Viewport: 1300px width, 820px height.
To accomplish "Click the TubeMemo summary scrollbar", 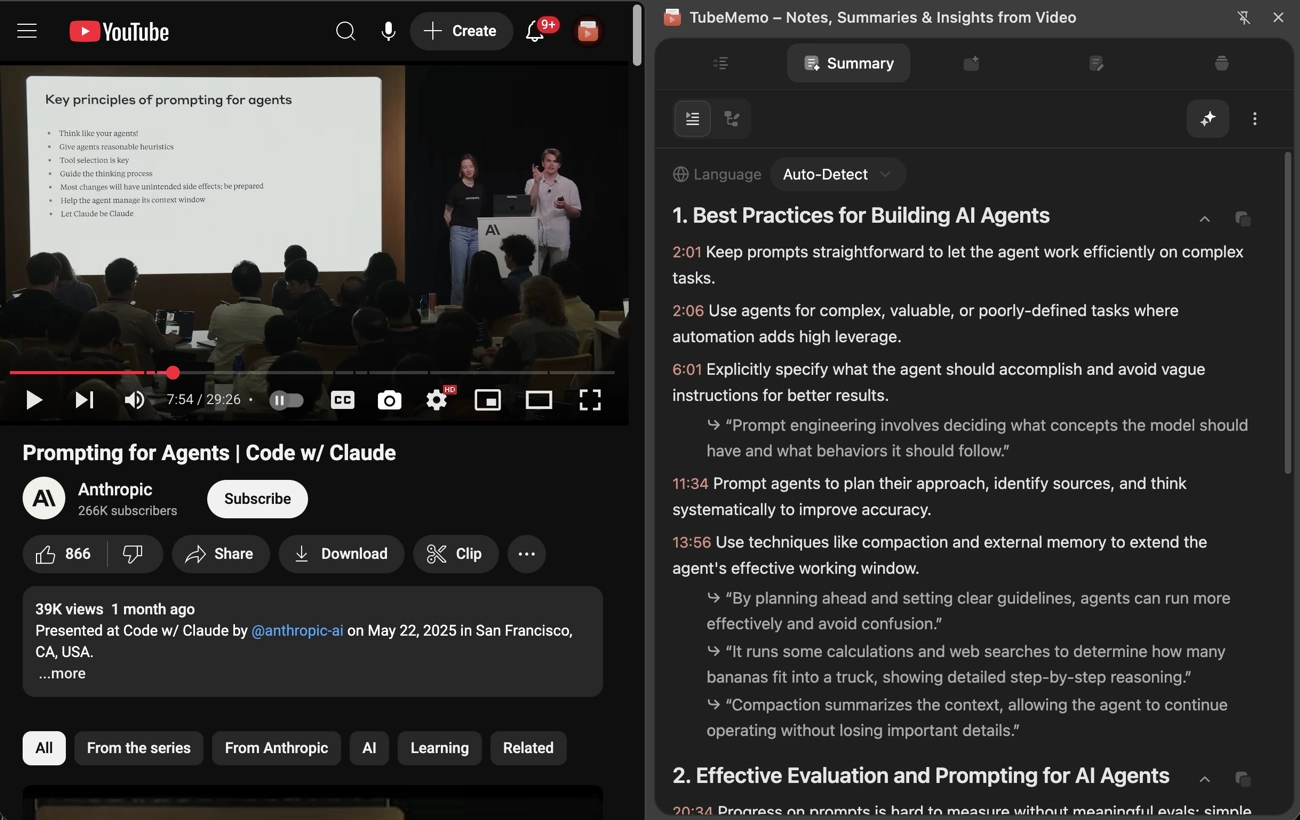I will coord(1287,313).
